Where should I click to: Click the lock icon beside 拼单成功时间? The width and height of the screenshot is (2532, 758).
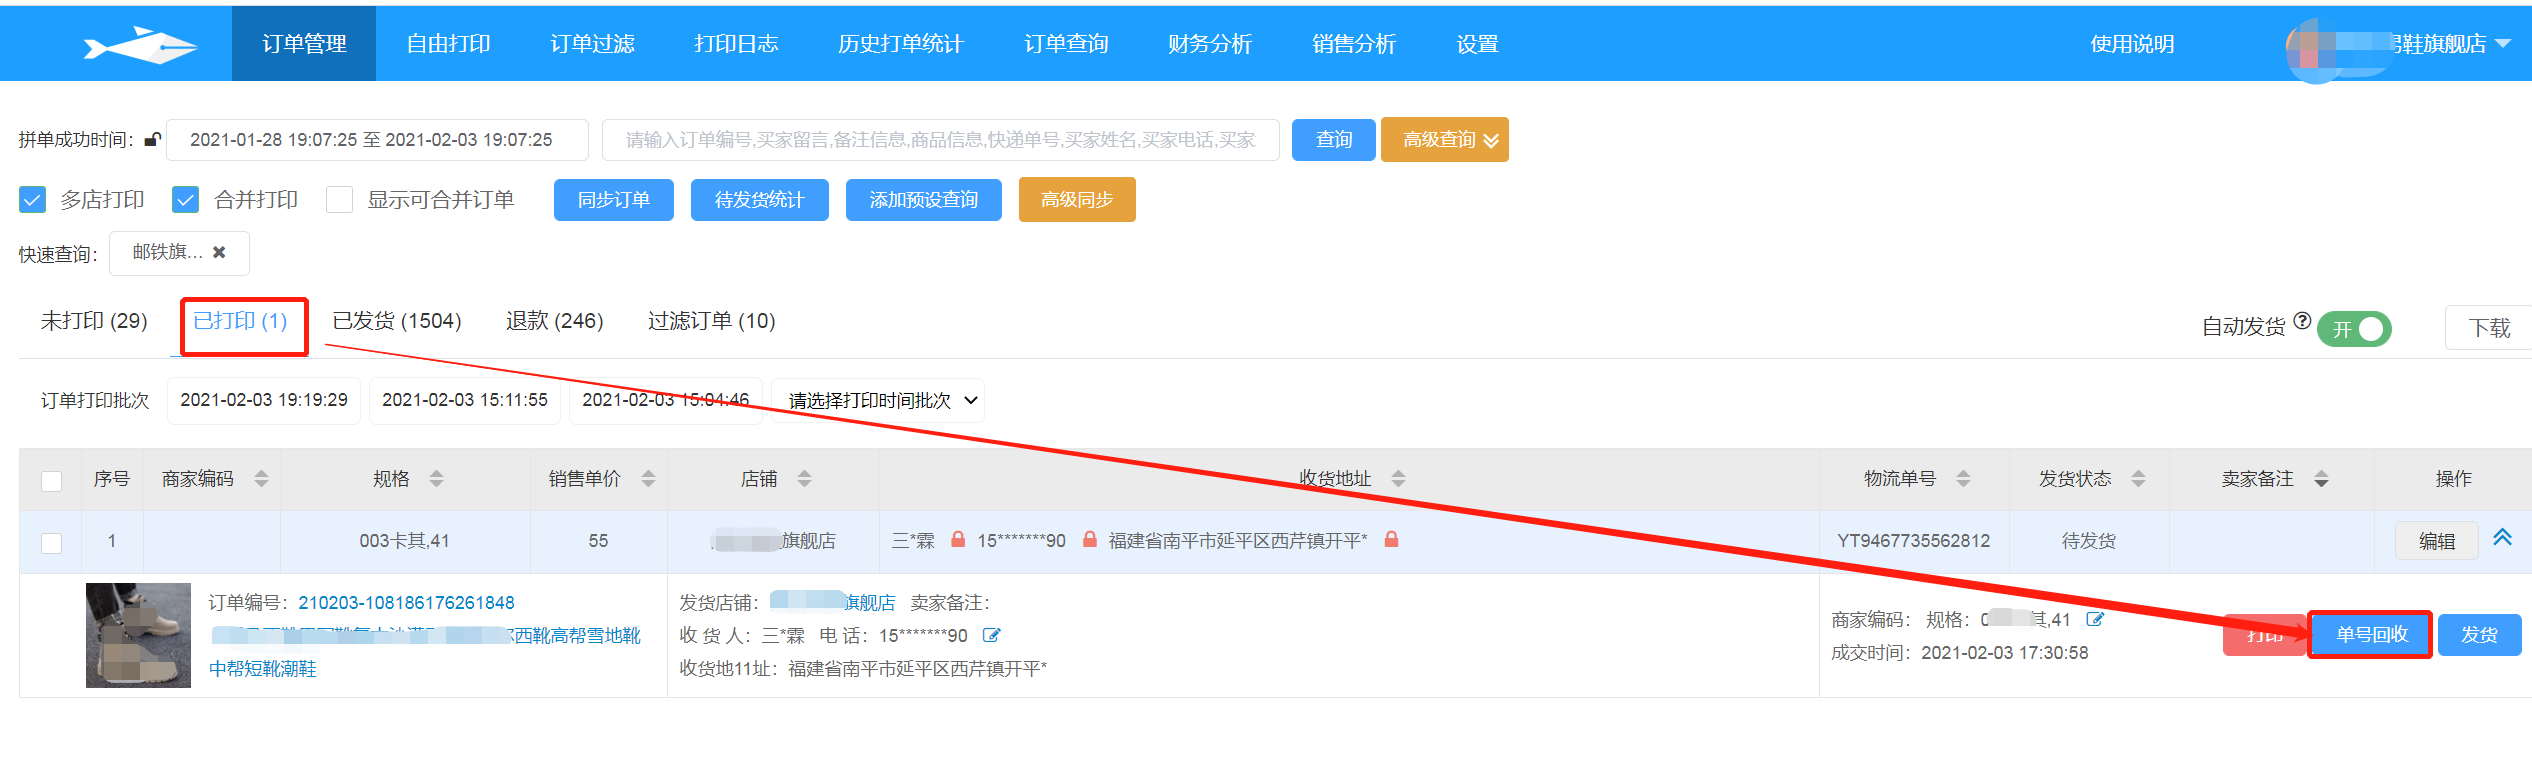click(152, 140)
